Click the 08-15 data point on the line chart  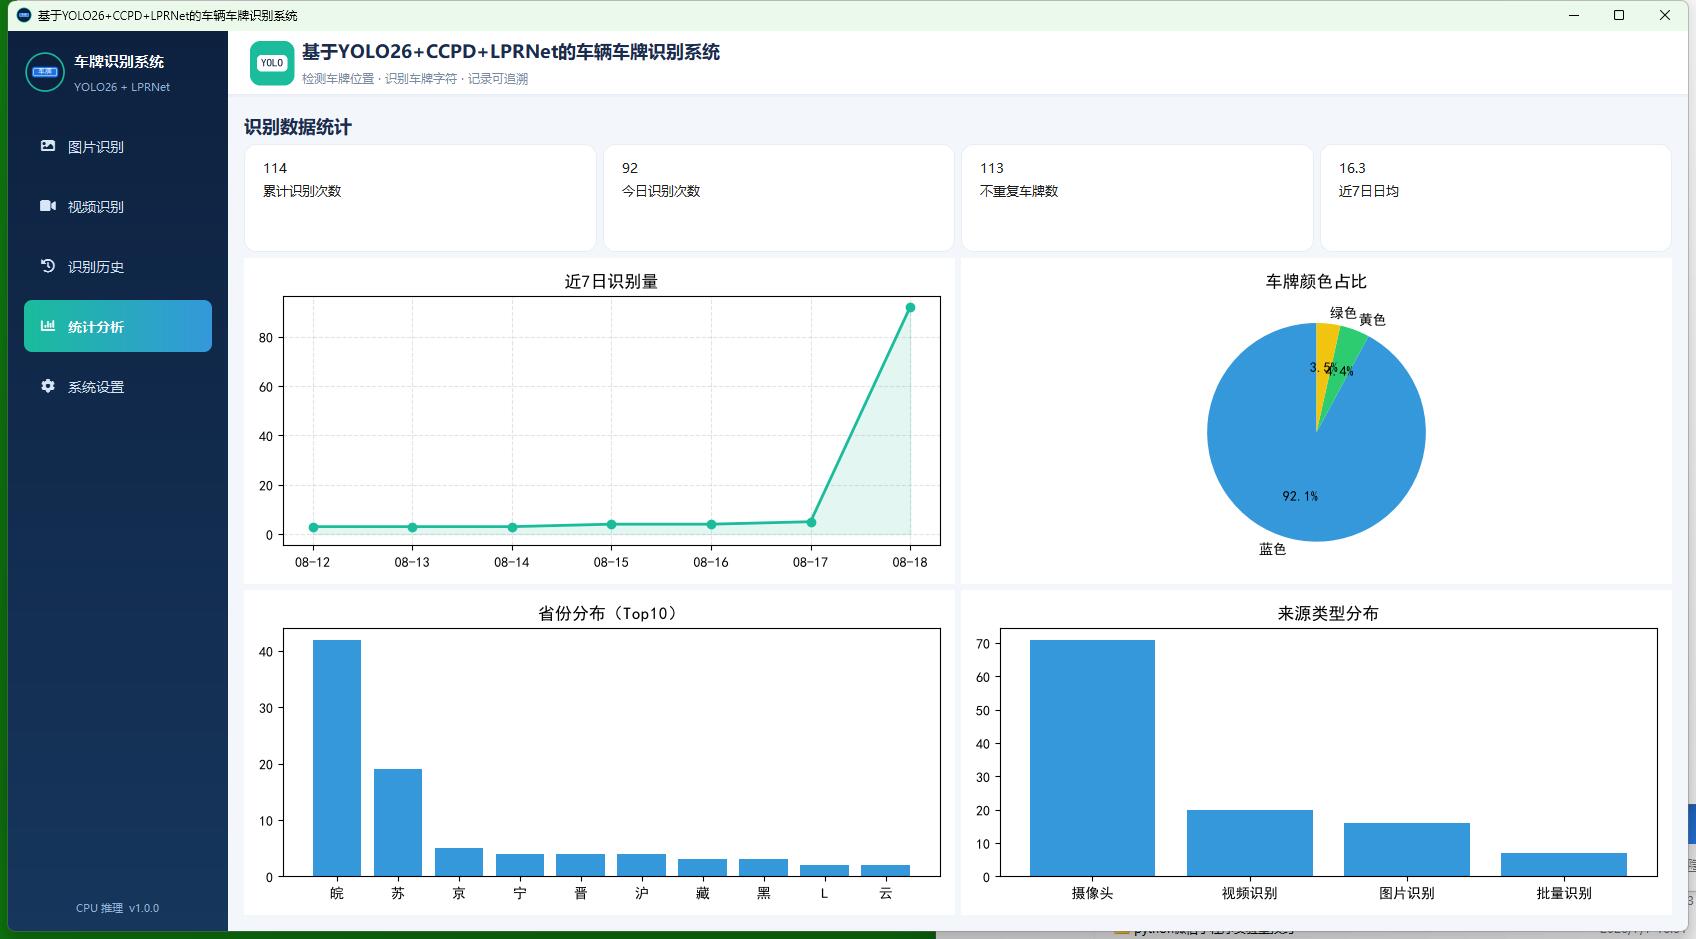(611, 524)
